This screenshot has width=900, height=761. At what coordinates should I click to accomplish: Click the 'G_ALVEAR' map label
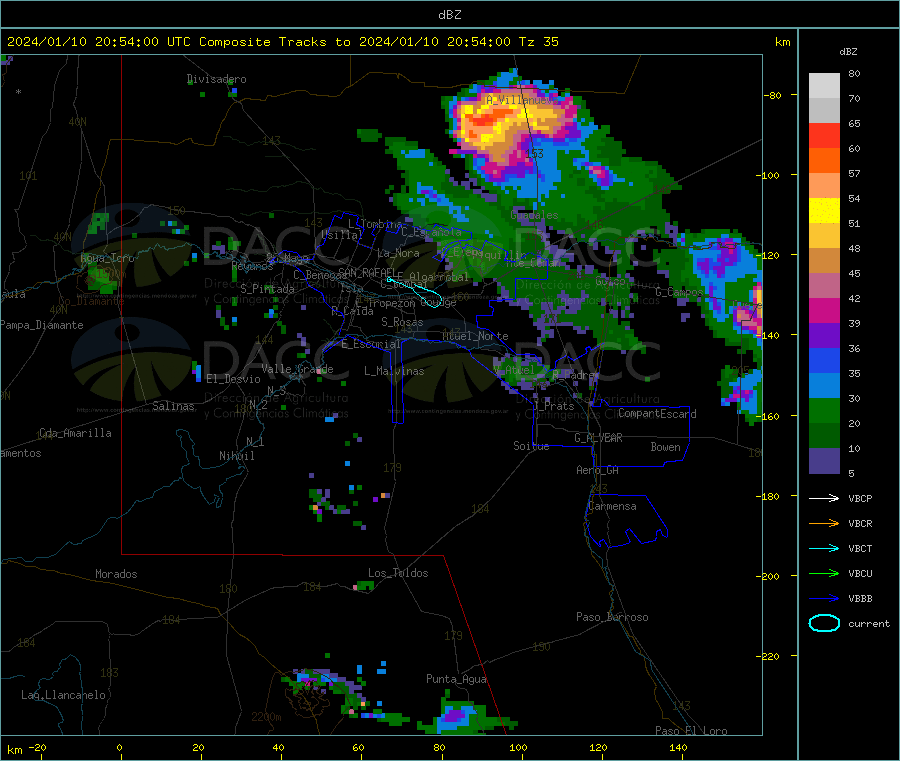click(x=599, y=438)
